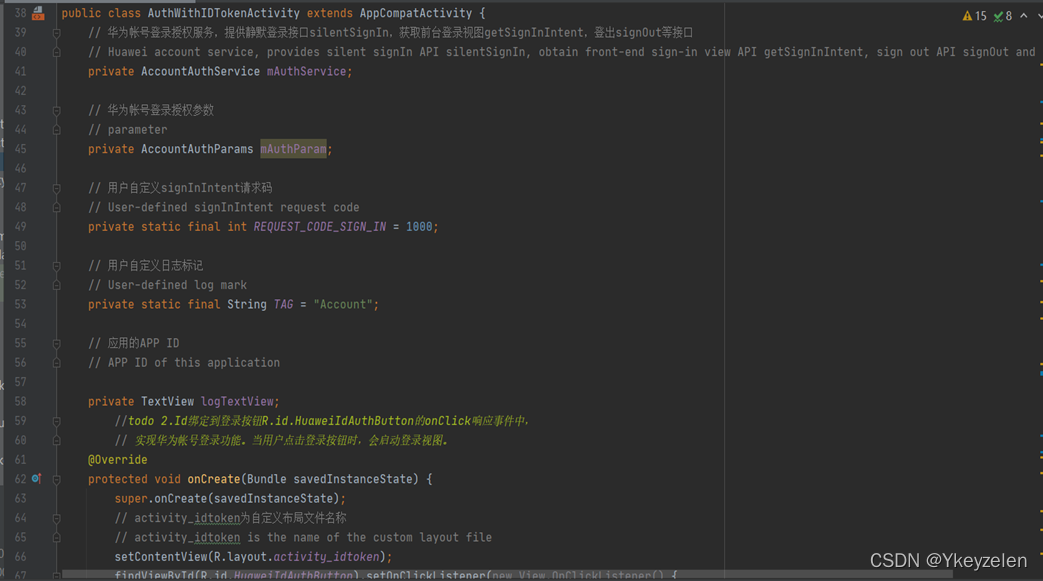
Task: Click line number 58 in the gutter
Action: pyautogui.click(x=20, y=401)
